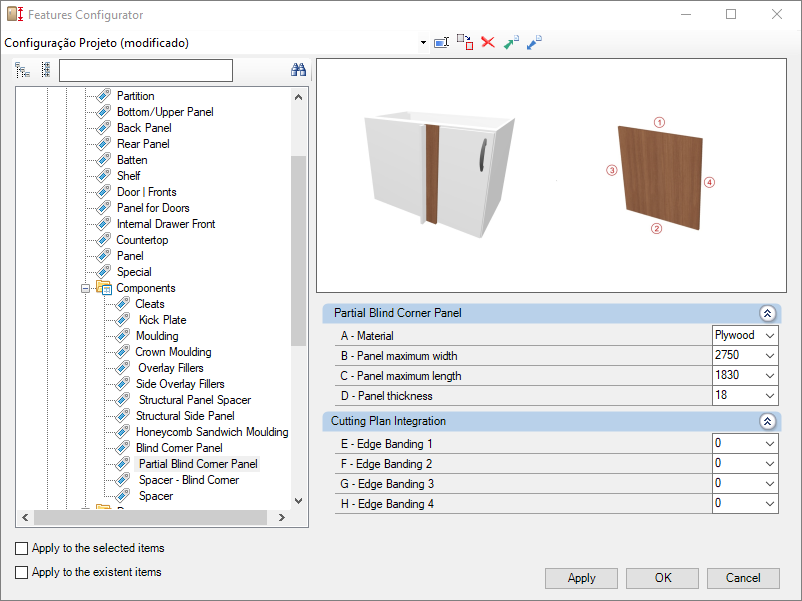The width and height of the screenshot is (802, 601).
Task: Select Special in the tree
Action: pyautogui.click(x=134, y=272)
